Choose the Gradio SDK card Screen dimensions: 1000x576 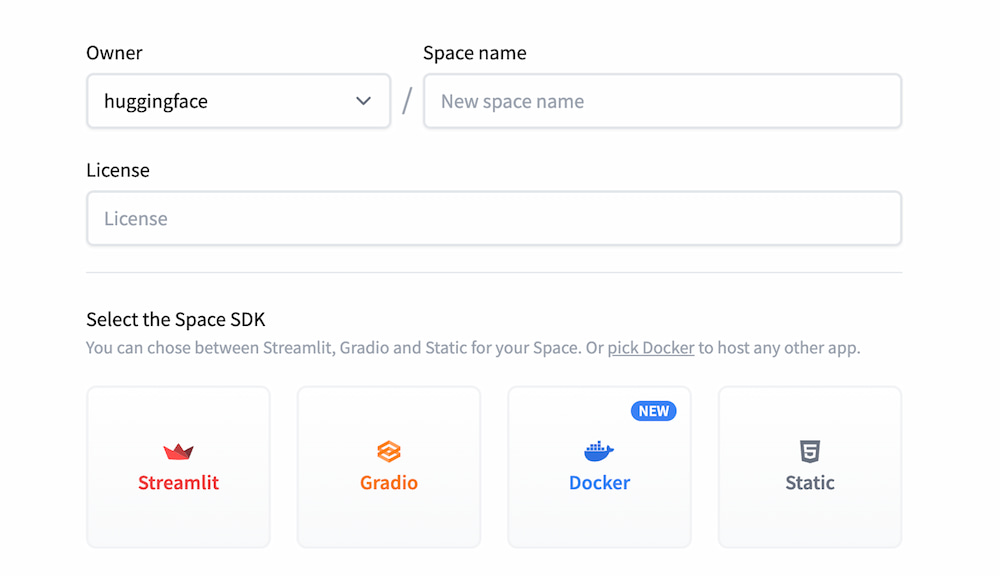pyautogui.click(x=388, y=467)
